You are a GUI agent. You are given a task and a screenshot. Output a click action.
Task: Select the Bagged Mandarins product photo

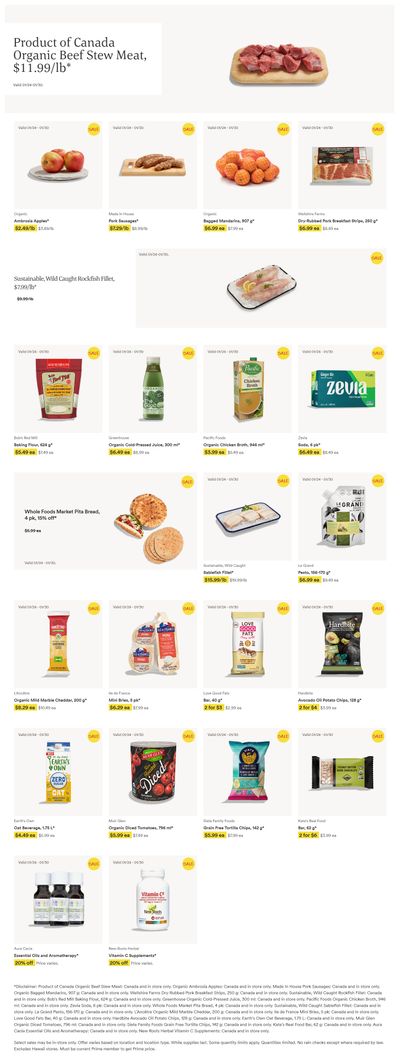coord(247,167)
